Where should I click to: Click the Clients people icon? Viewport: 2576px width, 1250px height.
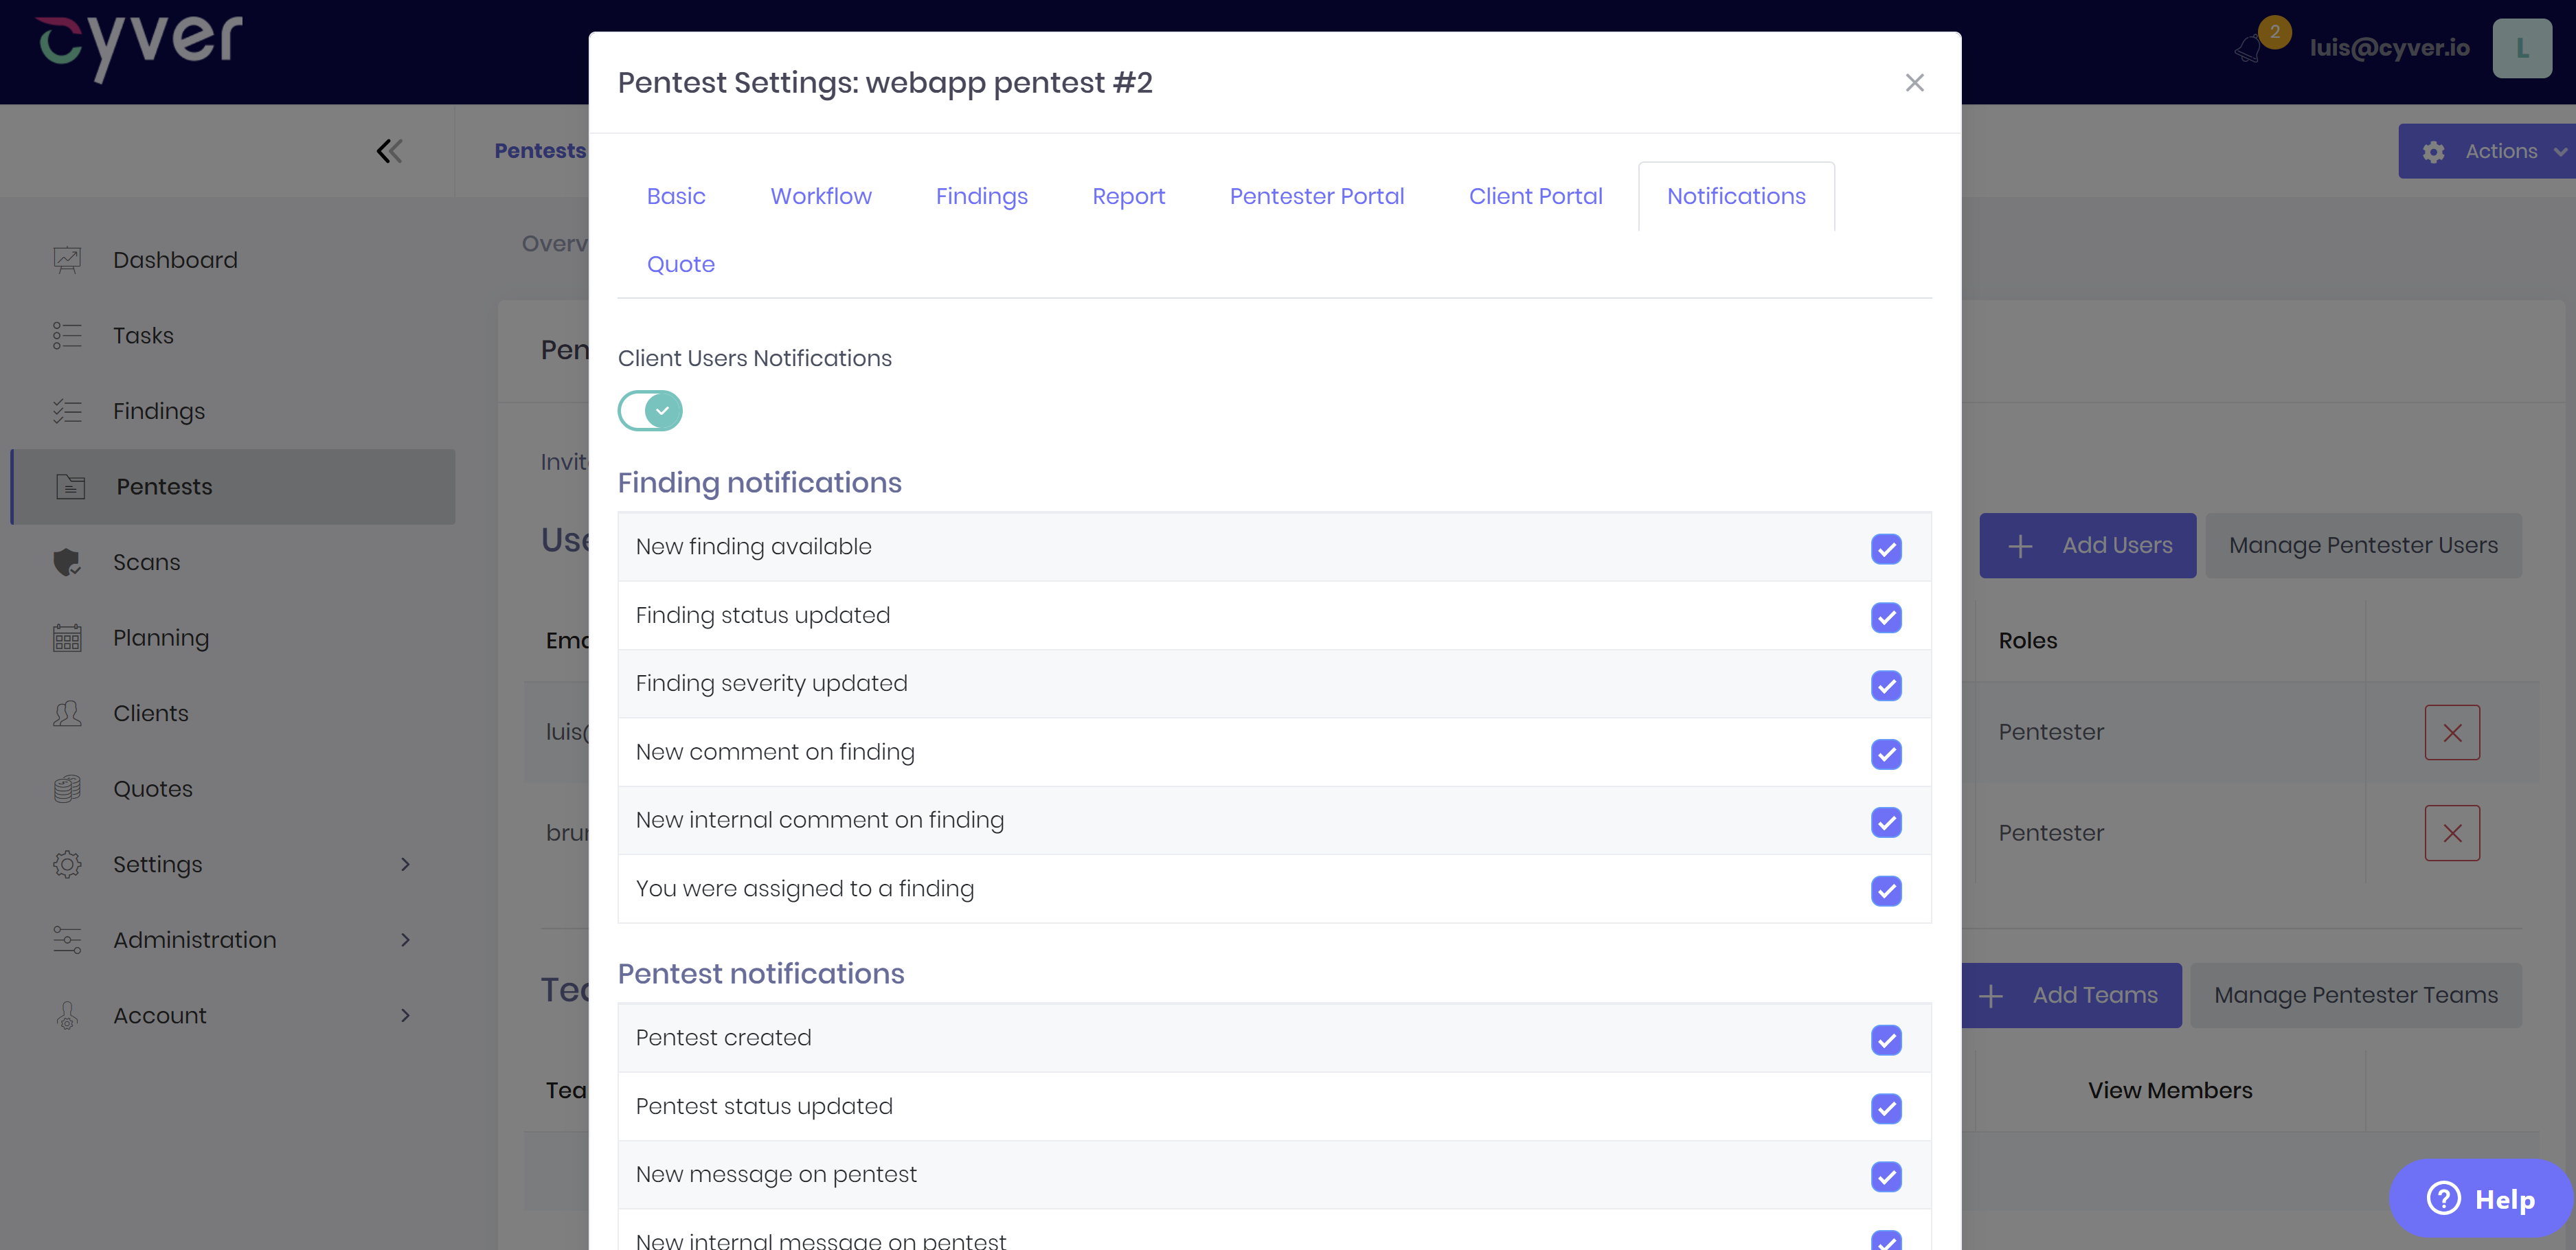pyautogui.click(x=67, y=713)
